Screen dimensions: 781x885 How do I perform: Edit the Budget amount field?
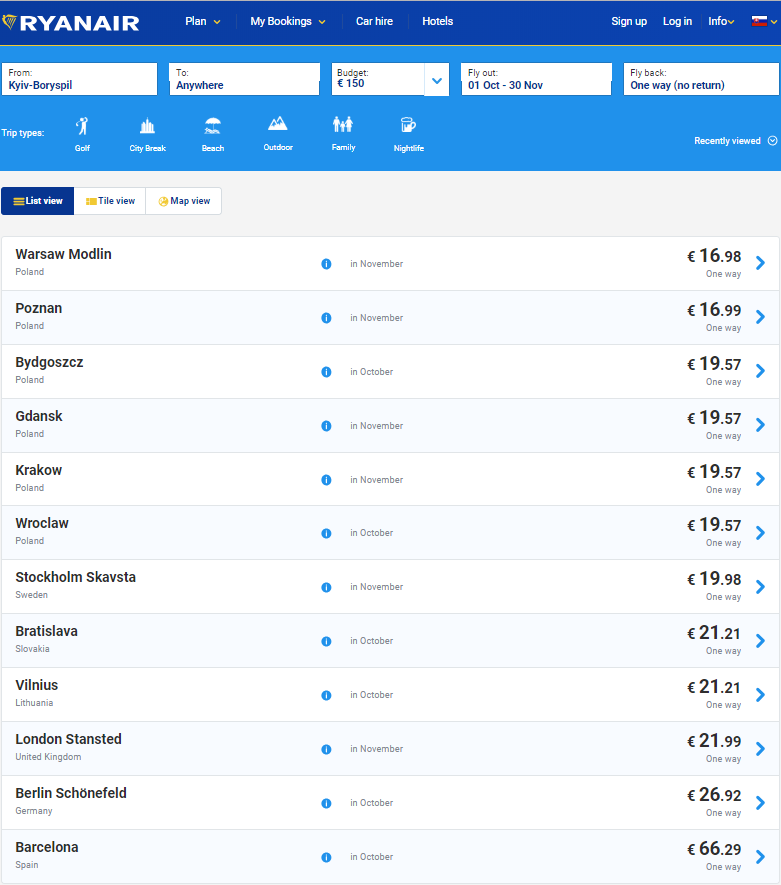tap(378, 79)
